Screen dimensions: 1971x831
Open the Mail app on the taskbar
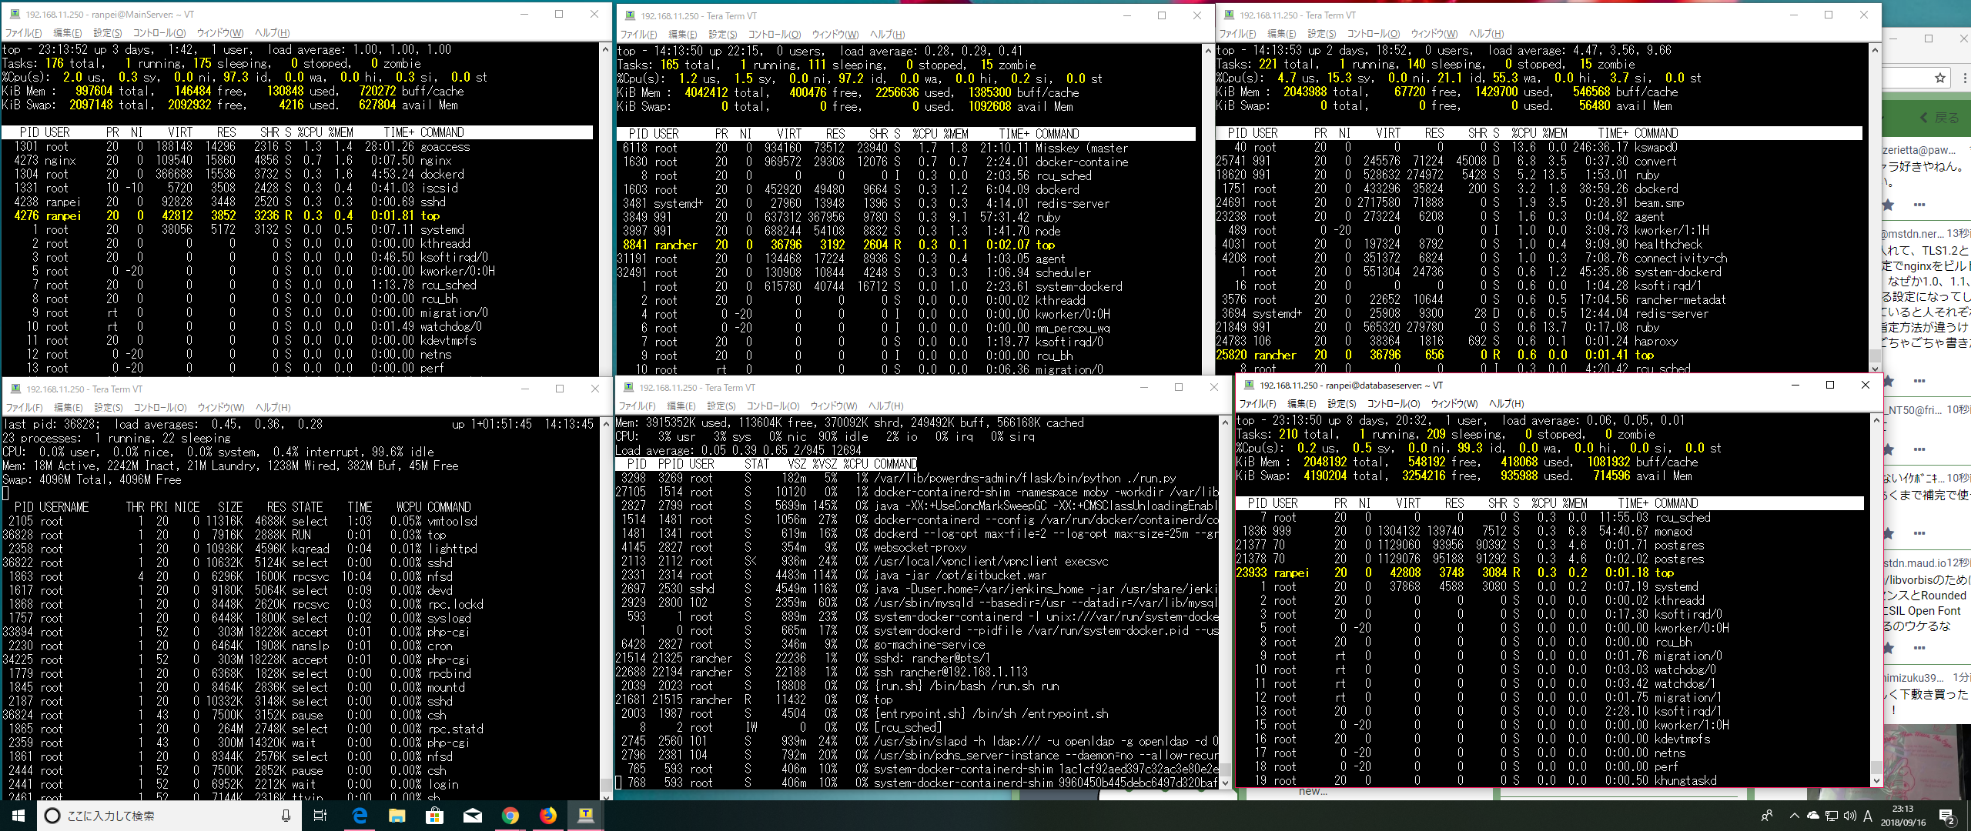(472, 816)
